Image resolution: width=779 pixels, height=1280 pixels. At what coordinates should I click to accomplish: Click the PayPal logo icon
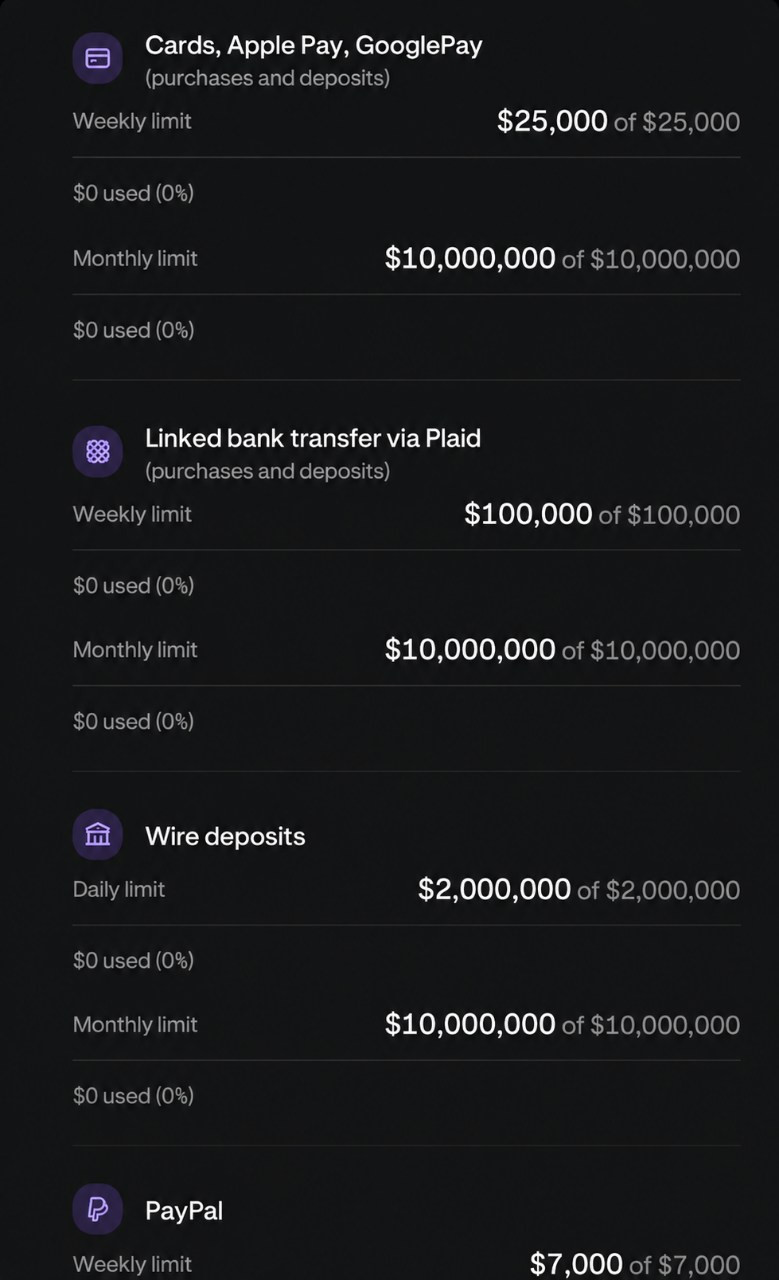[x=97, y=1209]
